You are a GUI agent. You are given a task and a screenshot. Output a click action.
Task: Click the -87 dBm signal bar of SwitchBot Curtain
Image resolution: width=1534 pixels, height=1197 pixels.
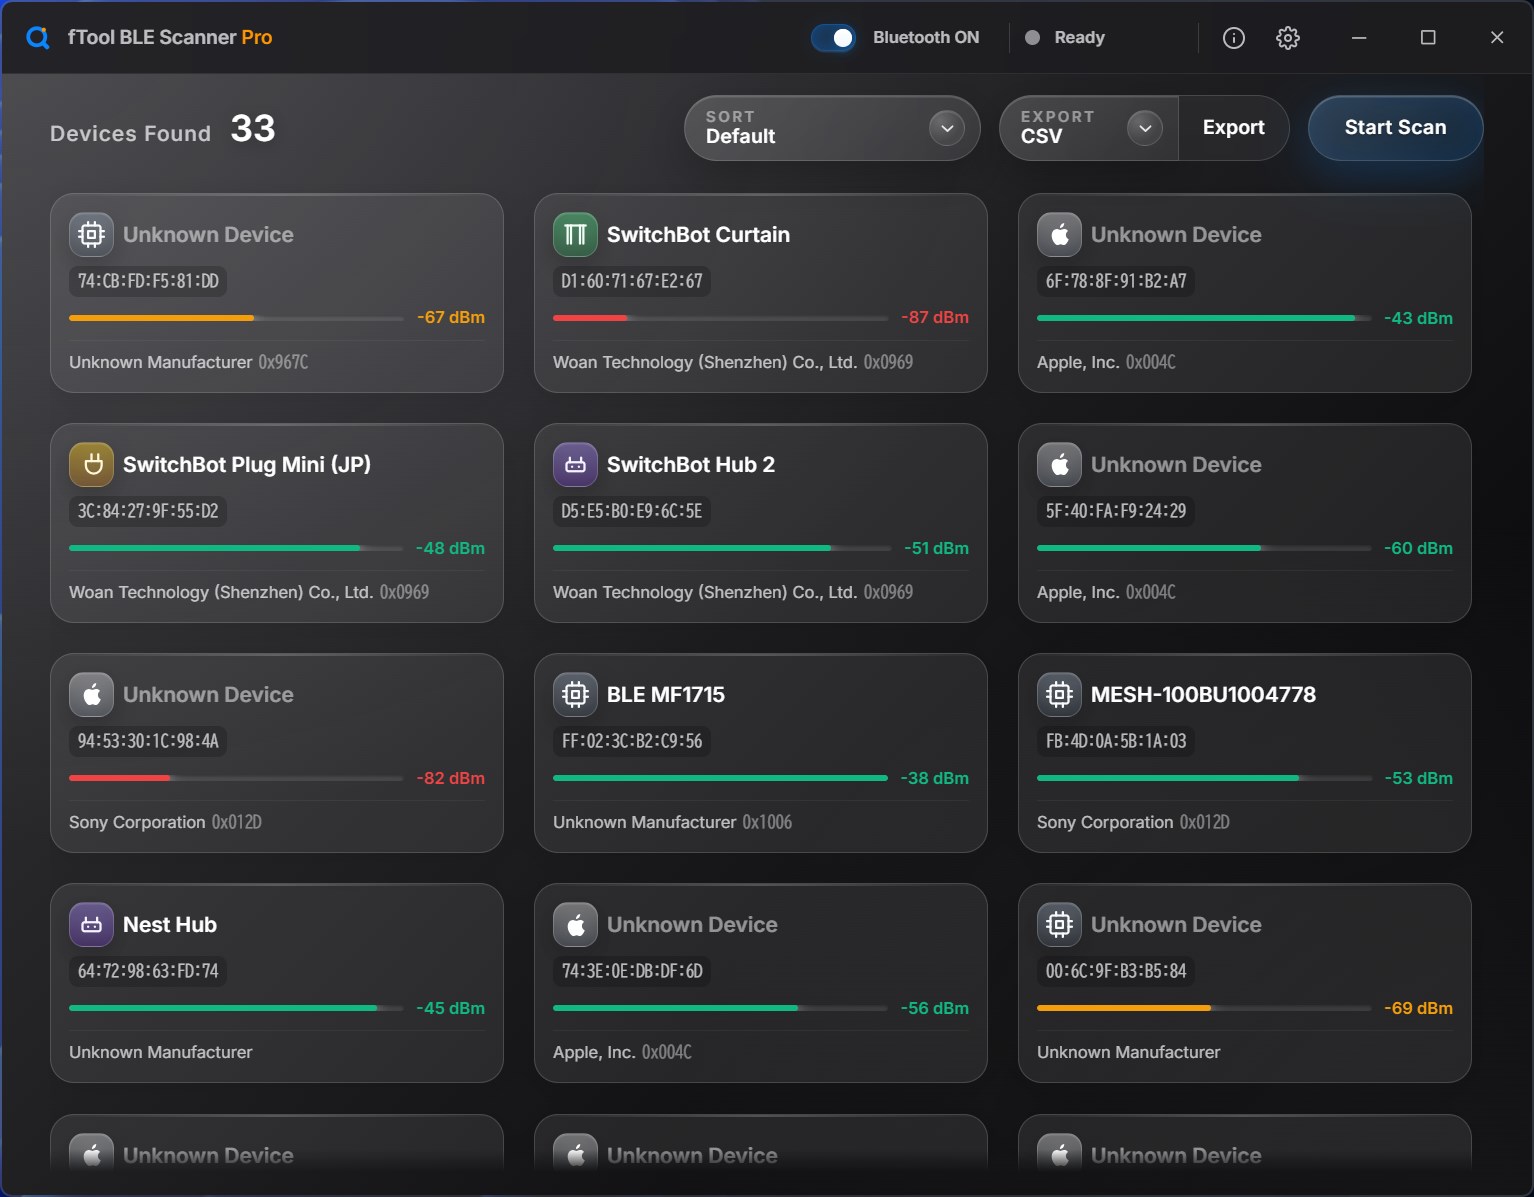[721, 318]
